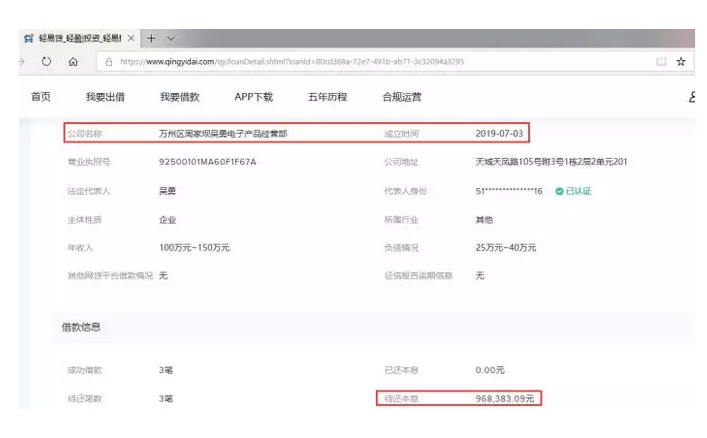This screenshot has height=438, width=707.
Task: Click masked ID number starting with 51
Action: coord(509,191)
